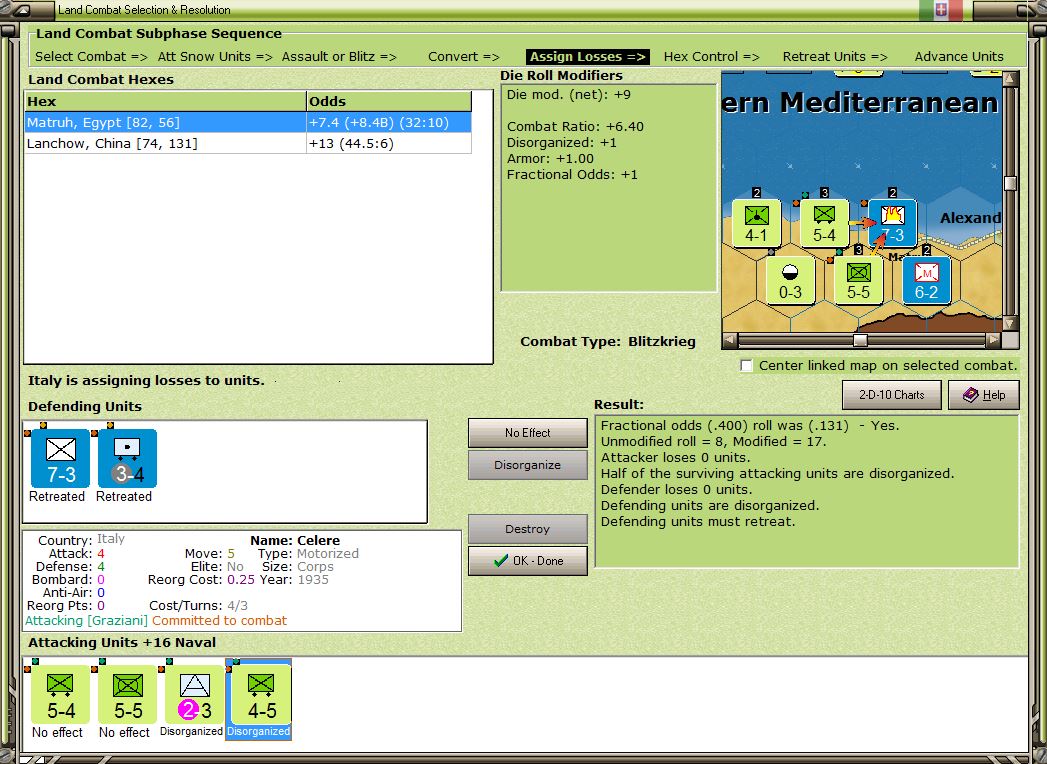Click the Retreat Units subphase label
1047x764 pixels.
(835, 57)
